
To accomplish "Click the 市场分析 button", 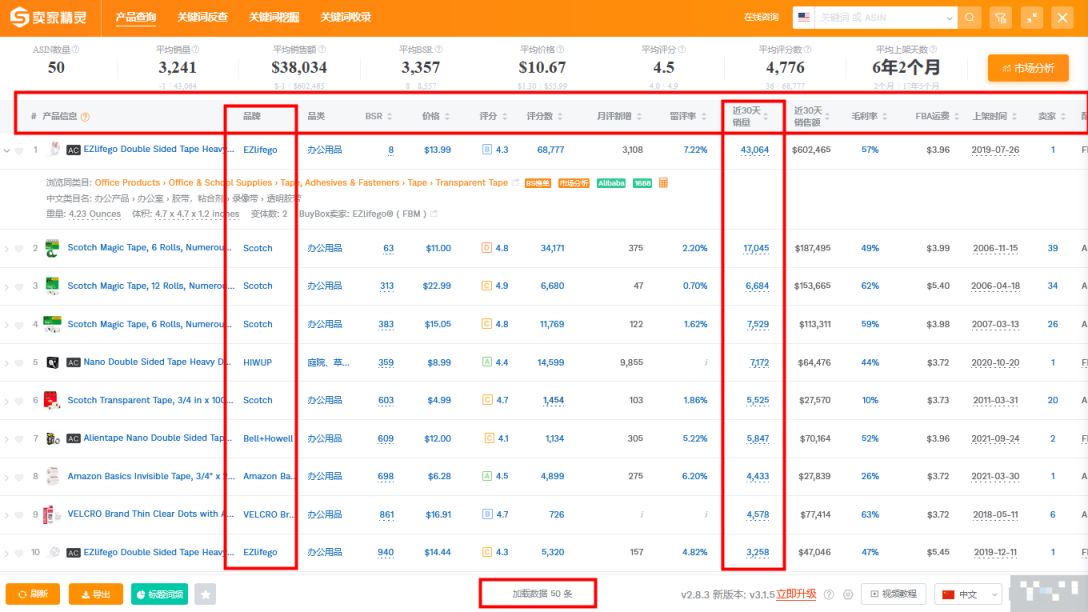I will click(1028, 68).
